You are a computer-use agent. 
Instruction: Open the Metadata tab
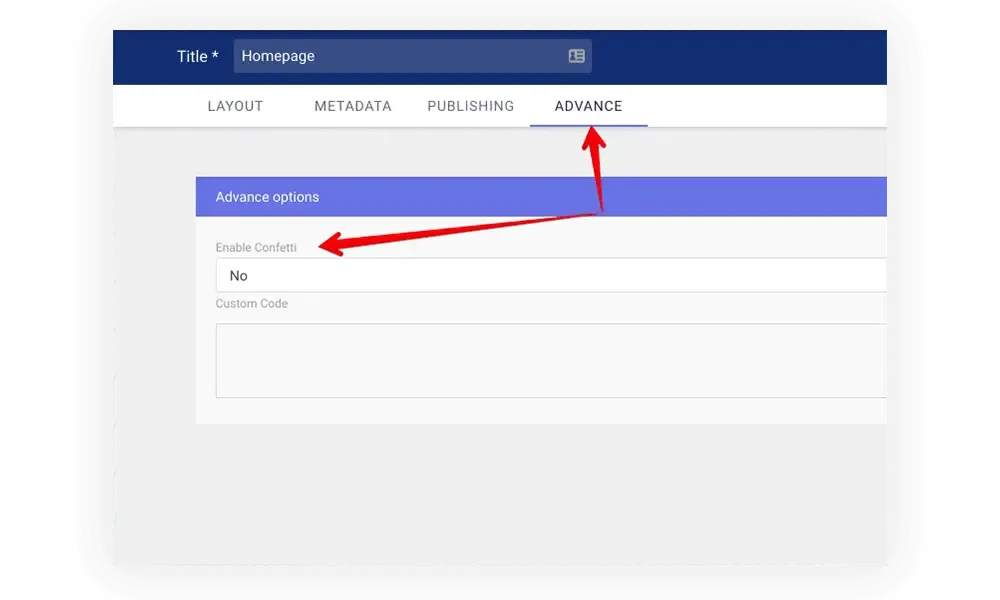[353, 106]
